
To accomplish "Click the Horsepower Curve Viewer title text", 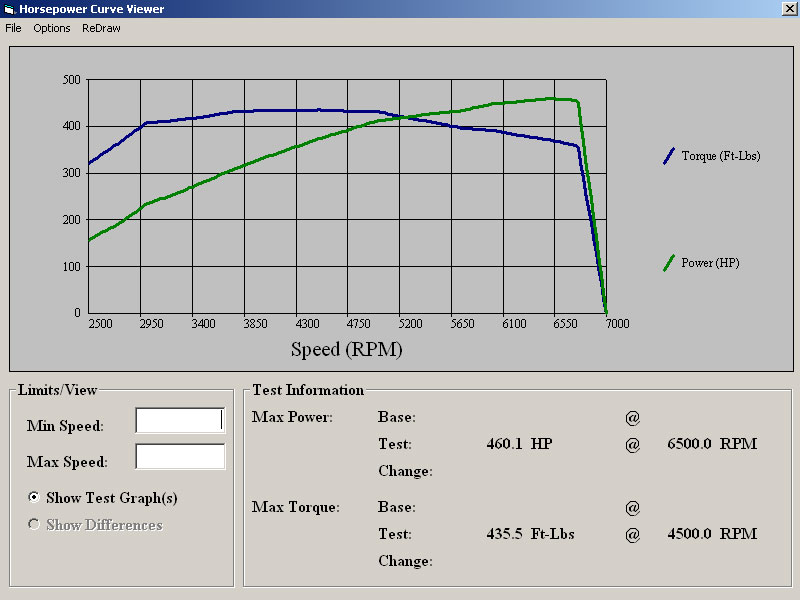I will (92, 9).
